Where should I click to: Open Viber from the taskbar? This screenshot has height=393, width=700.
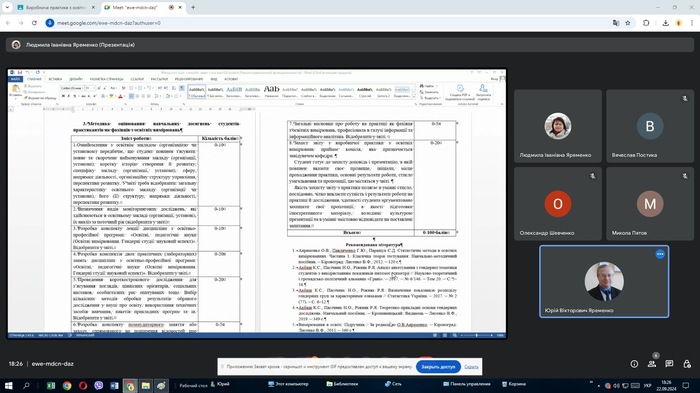[x=99, y=385]
